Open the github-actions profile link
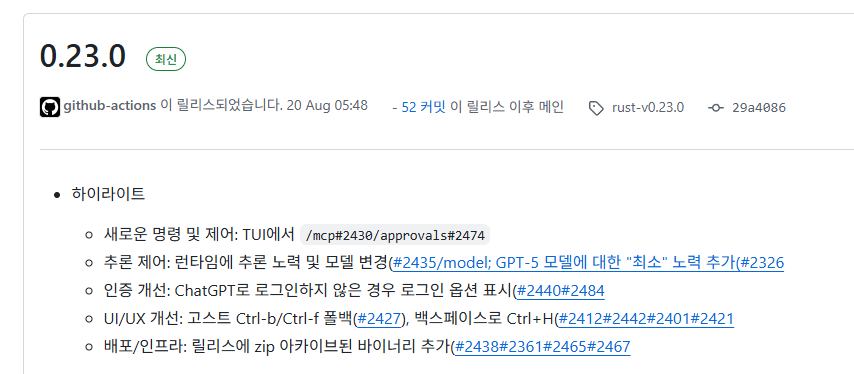This screenshot has width=854, height=374. point(110,106)
